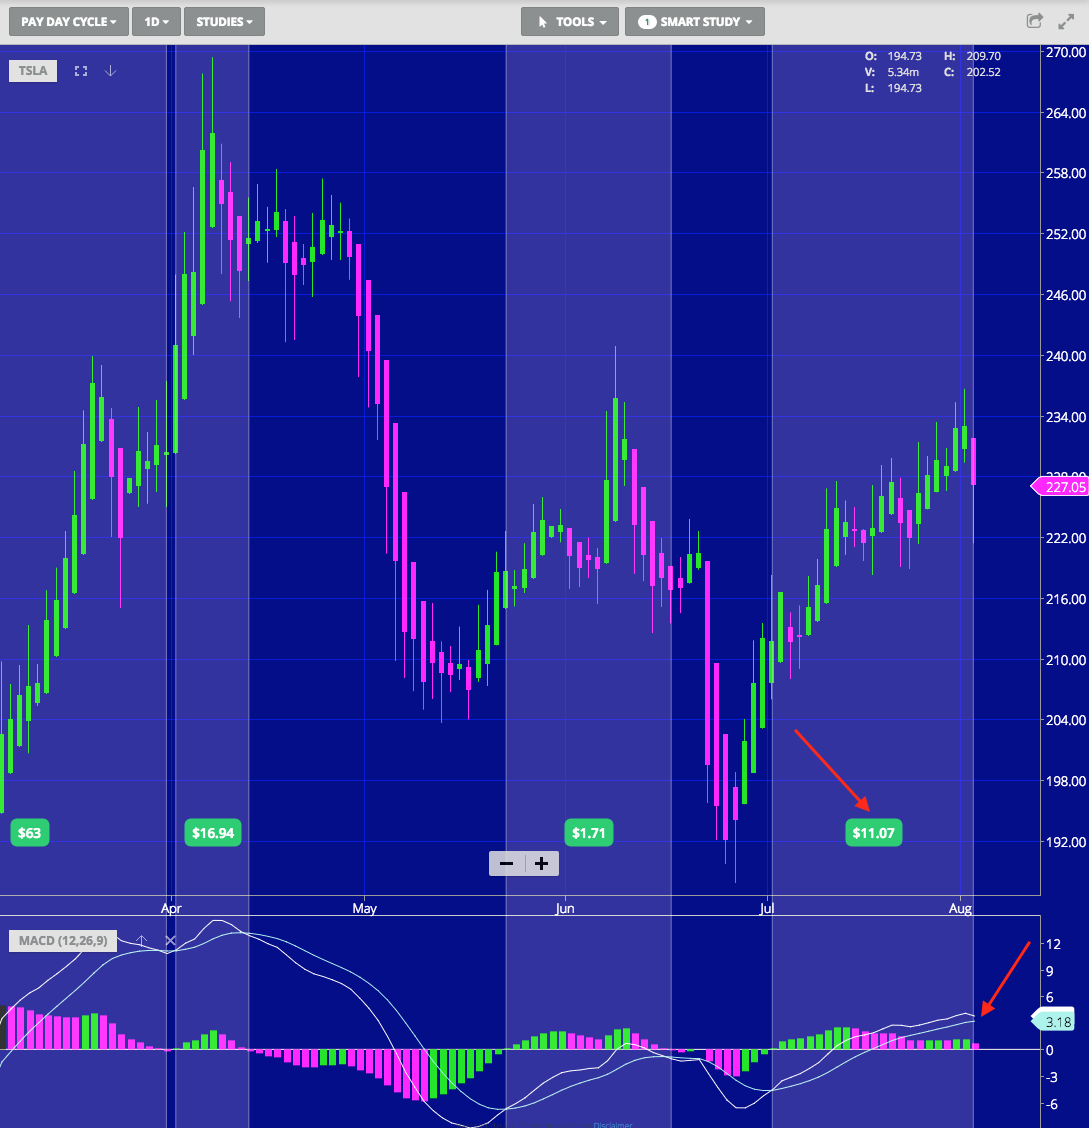The height and width of the screenshot is (1128, 1089).
Task: Click the Aug date axis label
Action: tap(960, 908)
